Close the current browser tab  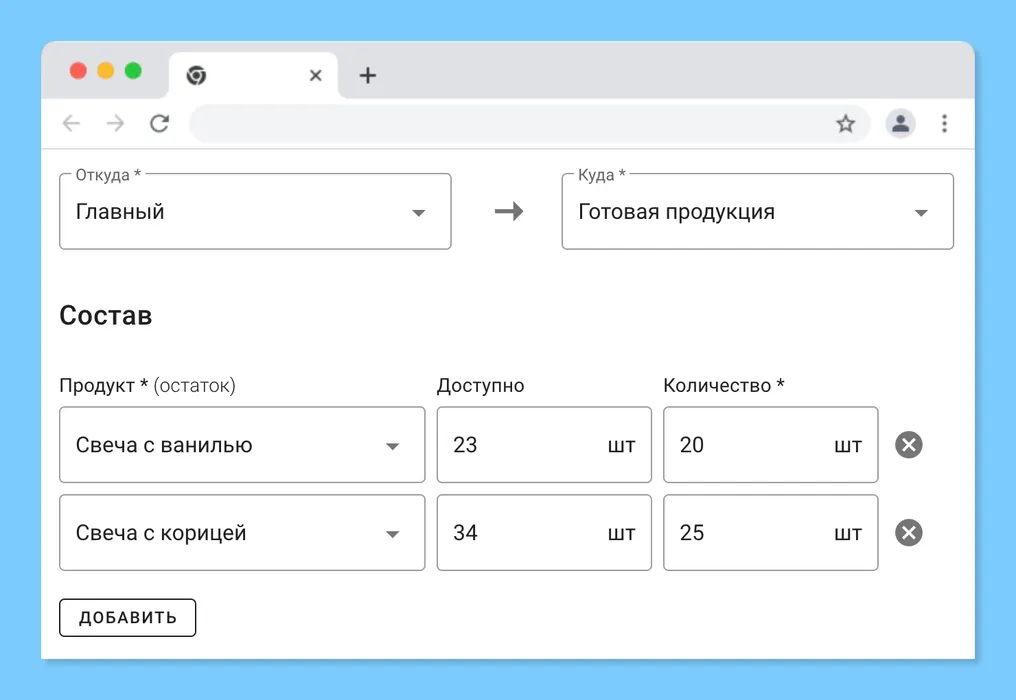pos(316,76)
